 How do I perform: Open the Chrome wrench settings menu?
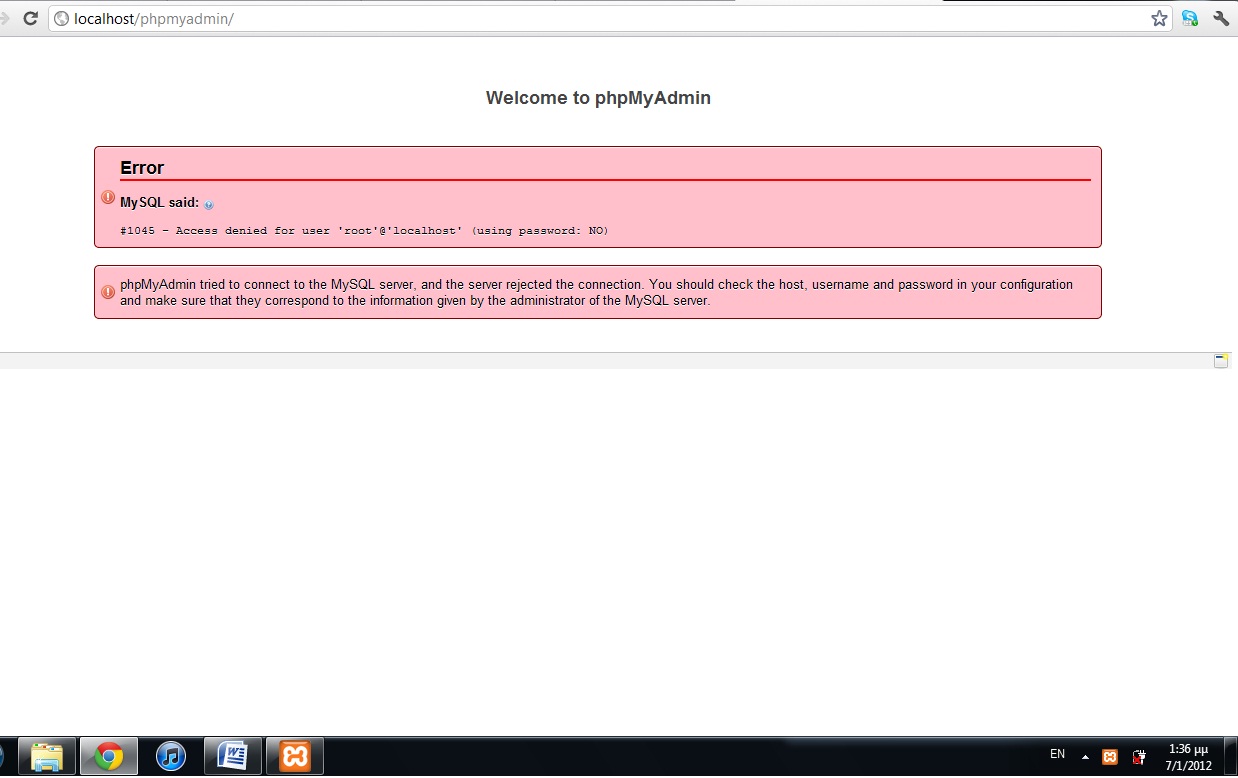[1221, 18]
